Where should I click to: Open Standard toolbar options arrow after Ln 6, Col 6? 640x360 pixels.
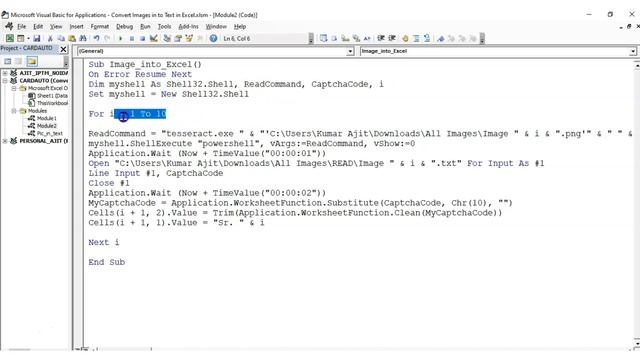pos(311,39)
